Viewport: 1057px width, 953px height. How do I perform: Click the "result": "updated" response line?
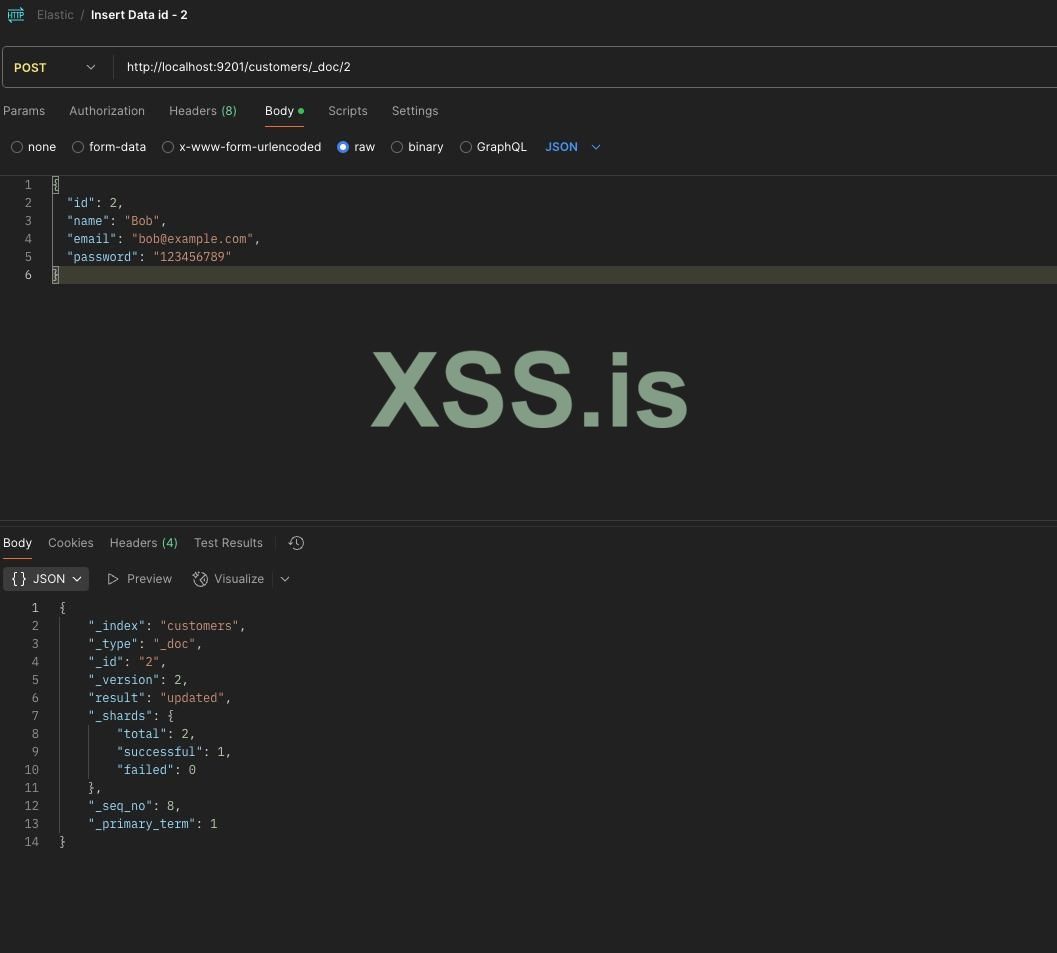coord(160,698)
